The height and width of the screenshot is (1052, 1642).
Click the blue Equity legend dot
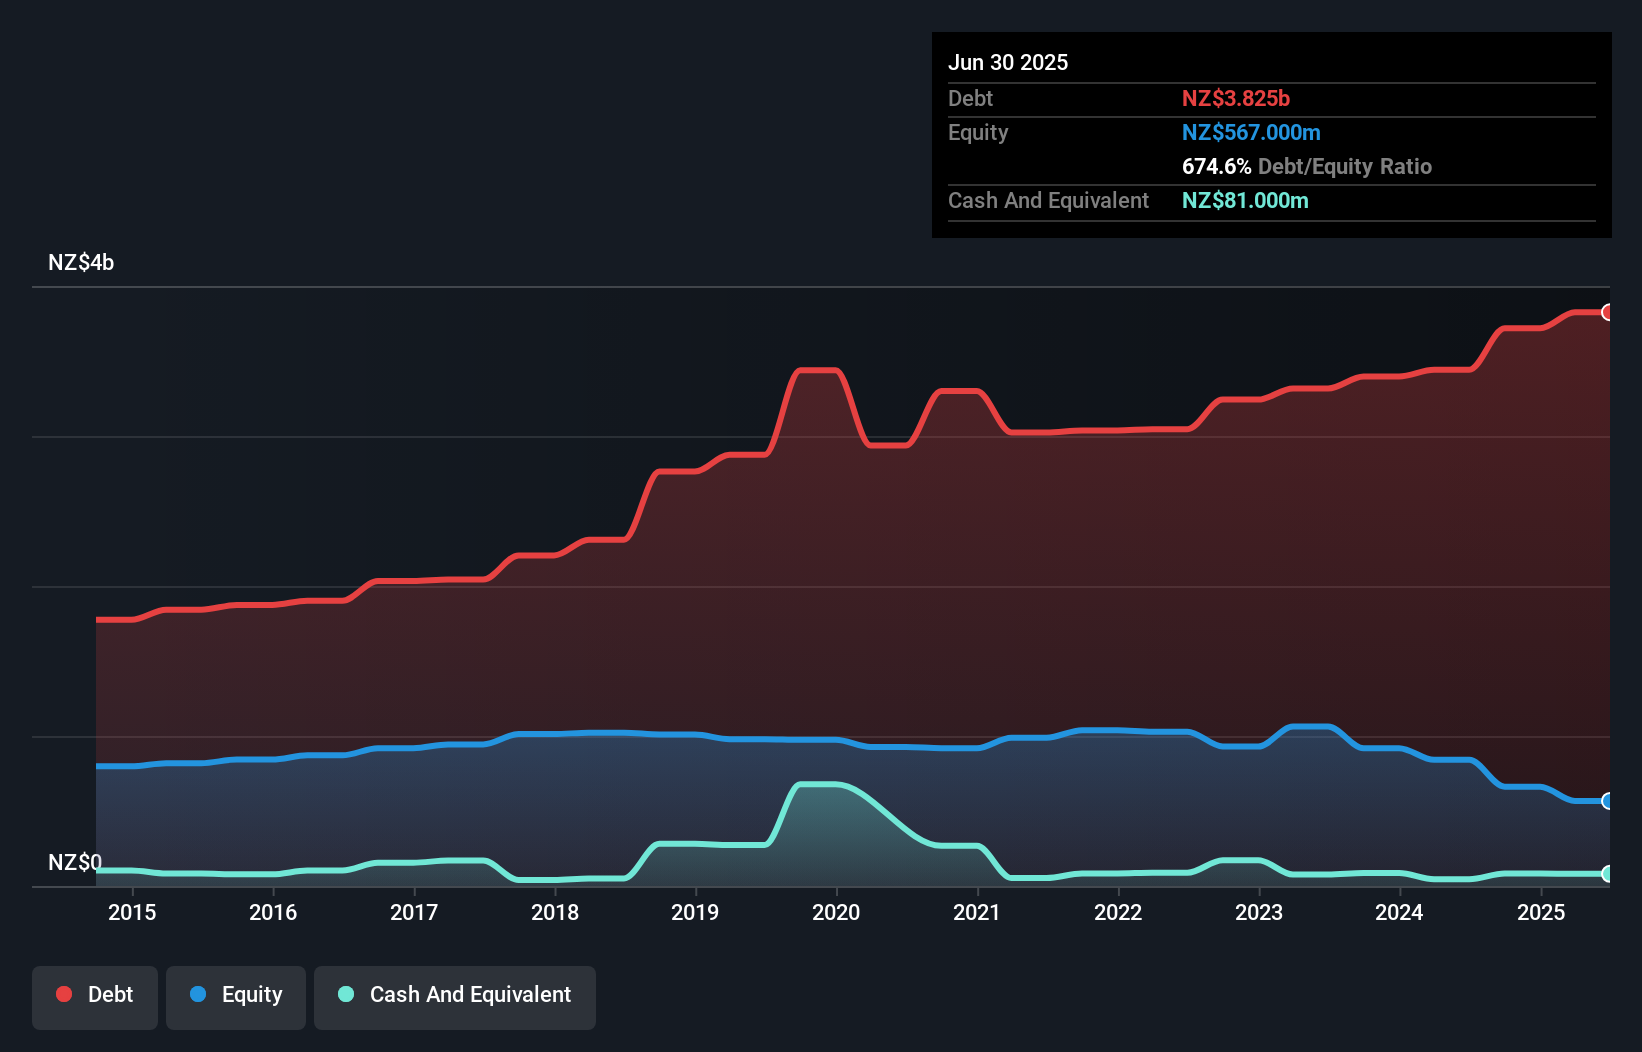[199, 994]
